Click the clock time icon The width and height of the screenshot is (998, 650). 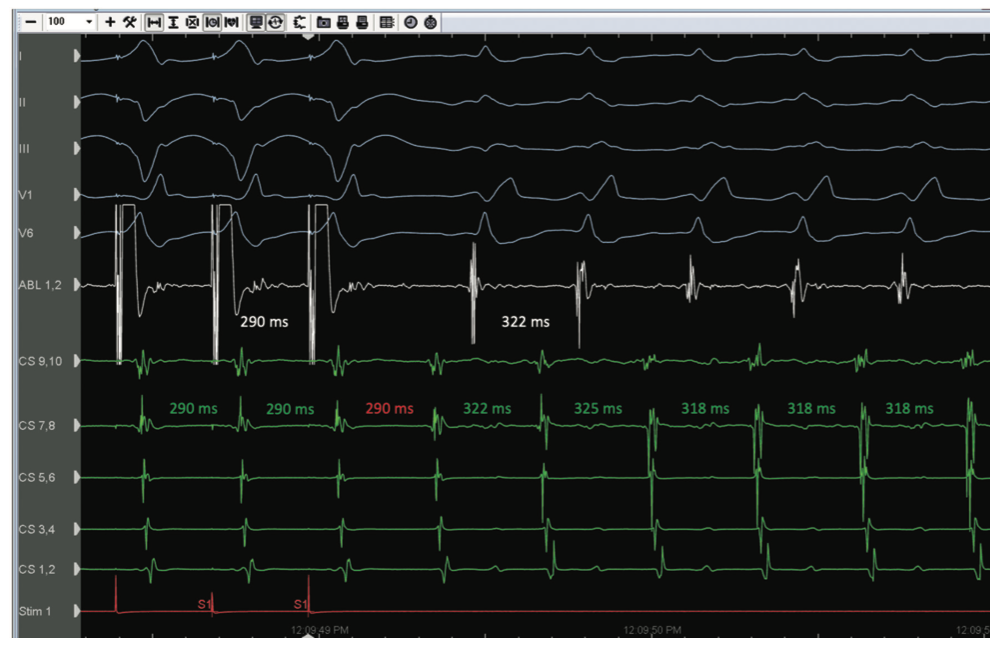click(411, 21)
